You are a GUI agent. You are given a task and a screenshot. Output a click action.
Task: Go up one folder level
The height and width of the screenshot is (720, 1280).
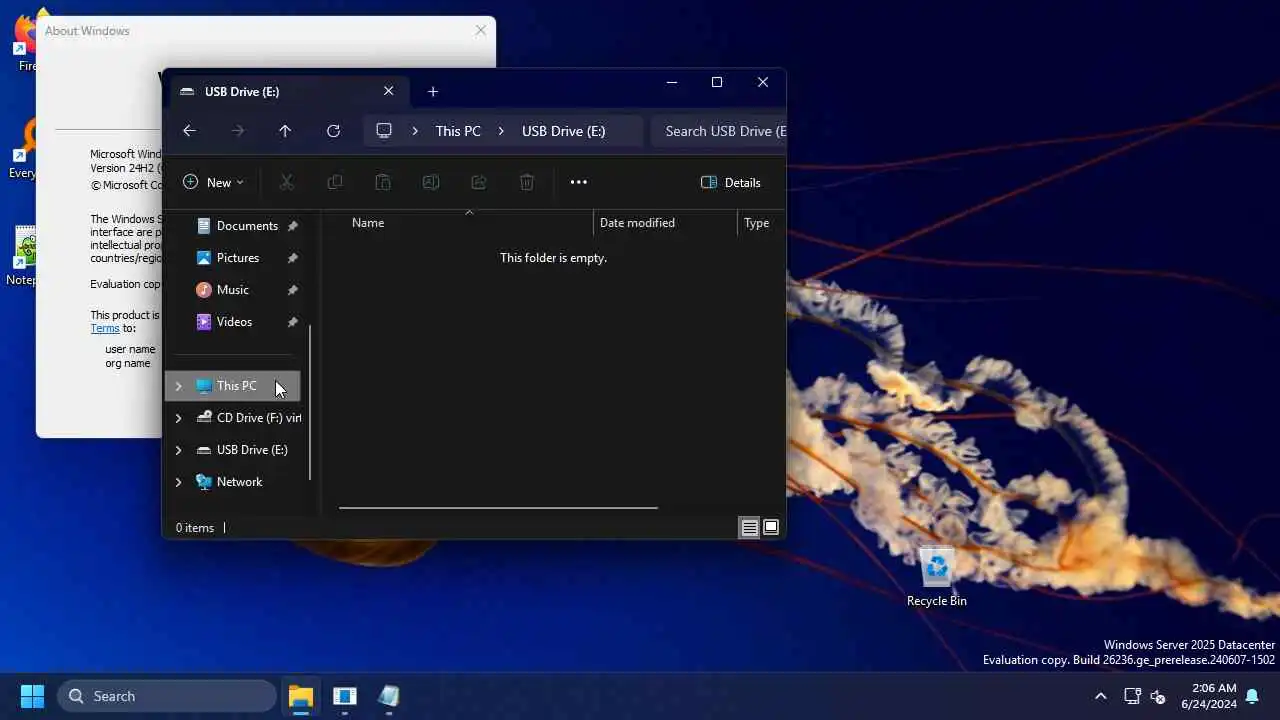click(x=285, y=131)
